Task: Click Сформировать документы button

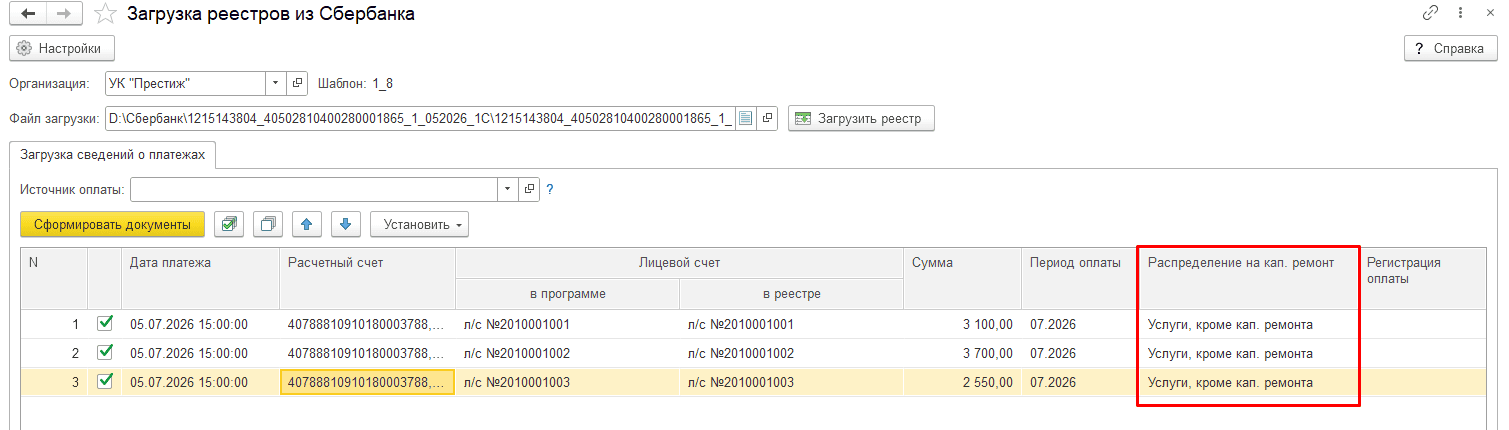Action: pyautogui.click(x=112, y=225)
